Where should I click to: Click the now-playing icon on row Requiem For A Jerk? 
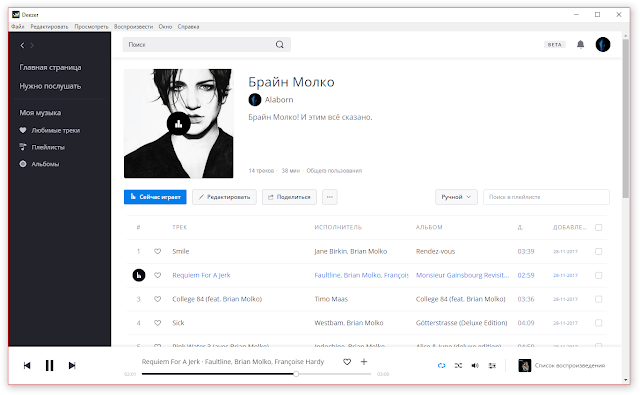139,275
